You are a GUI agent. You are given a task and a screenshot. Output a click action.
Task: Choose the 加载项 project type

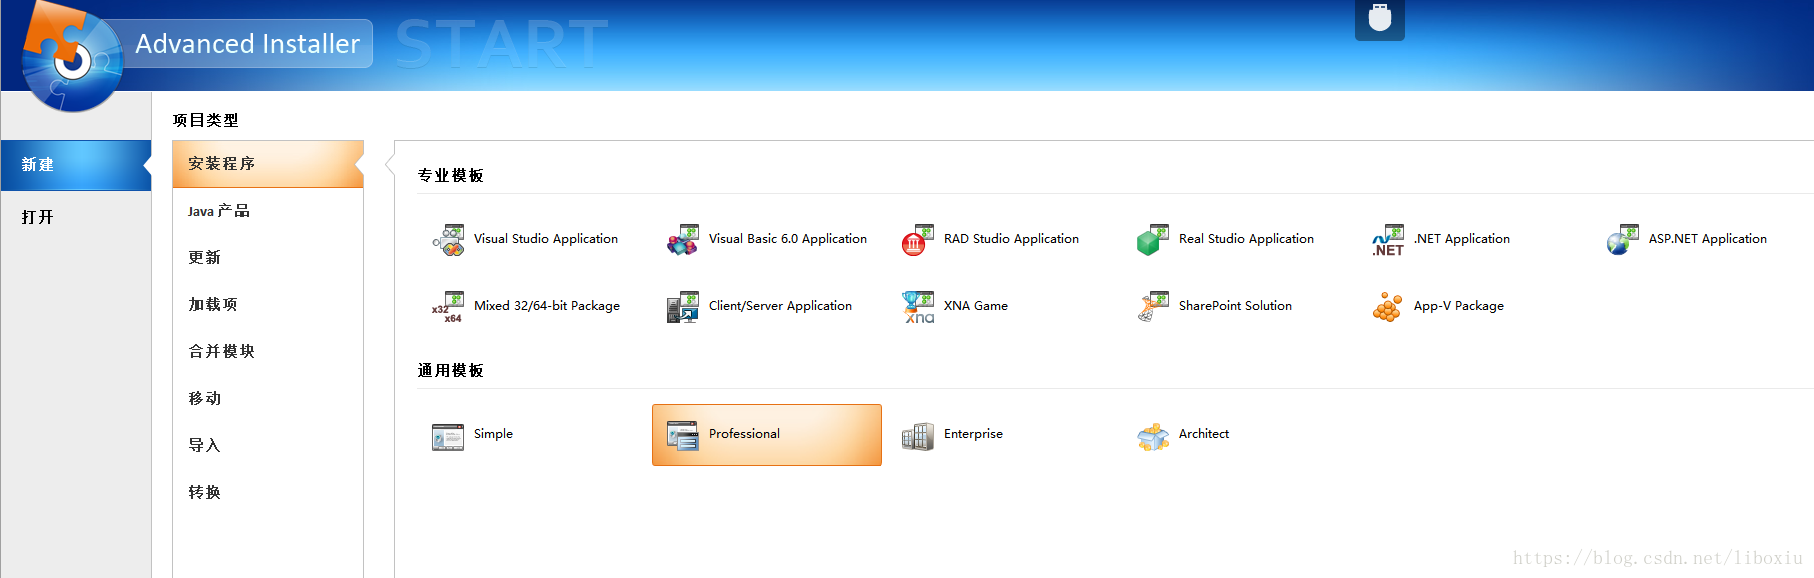click(268, 305)
